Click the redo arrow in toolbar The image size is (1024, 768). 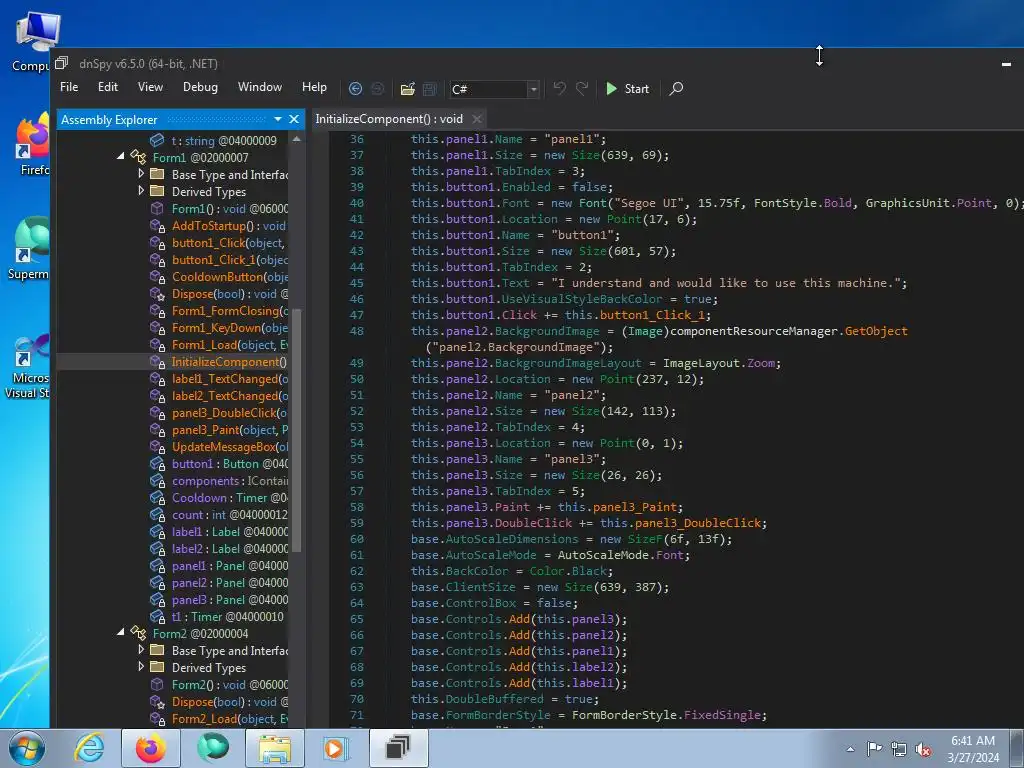click(x=582, y=88)
